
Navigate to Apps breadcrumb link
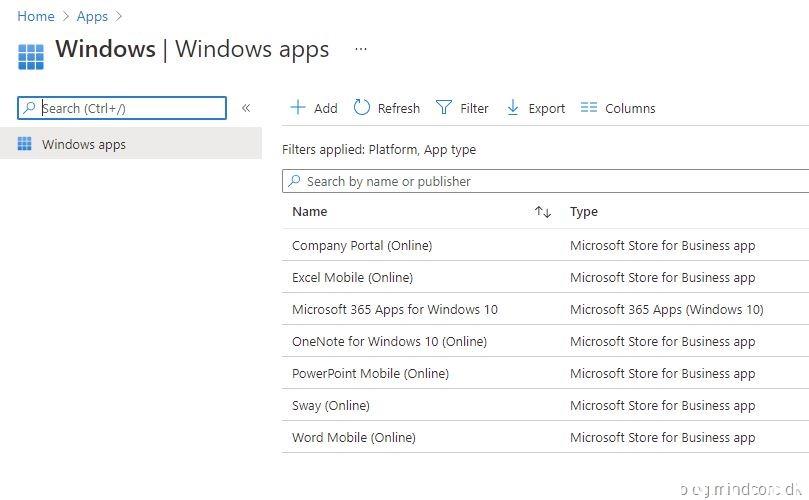(x=93, y=16)
